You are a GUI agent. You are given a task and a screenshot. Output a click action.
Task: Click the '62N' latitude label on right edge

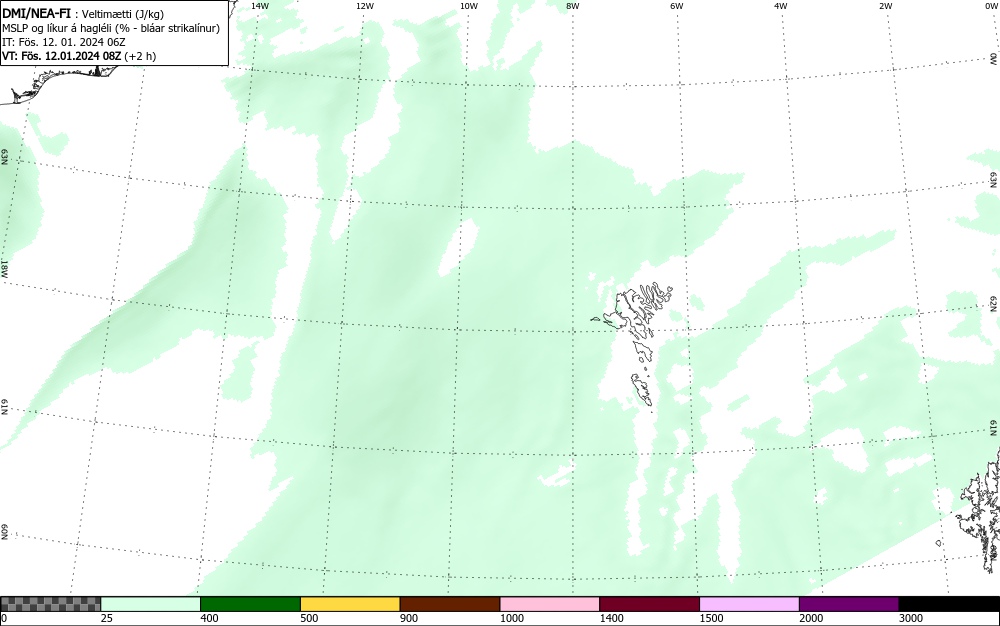[994, 305]
